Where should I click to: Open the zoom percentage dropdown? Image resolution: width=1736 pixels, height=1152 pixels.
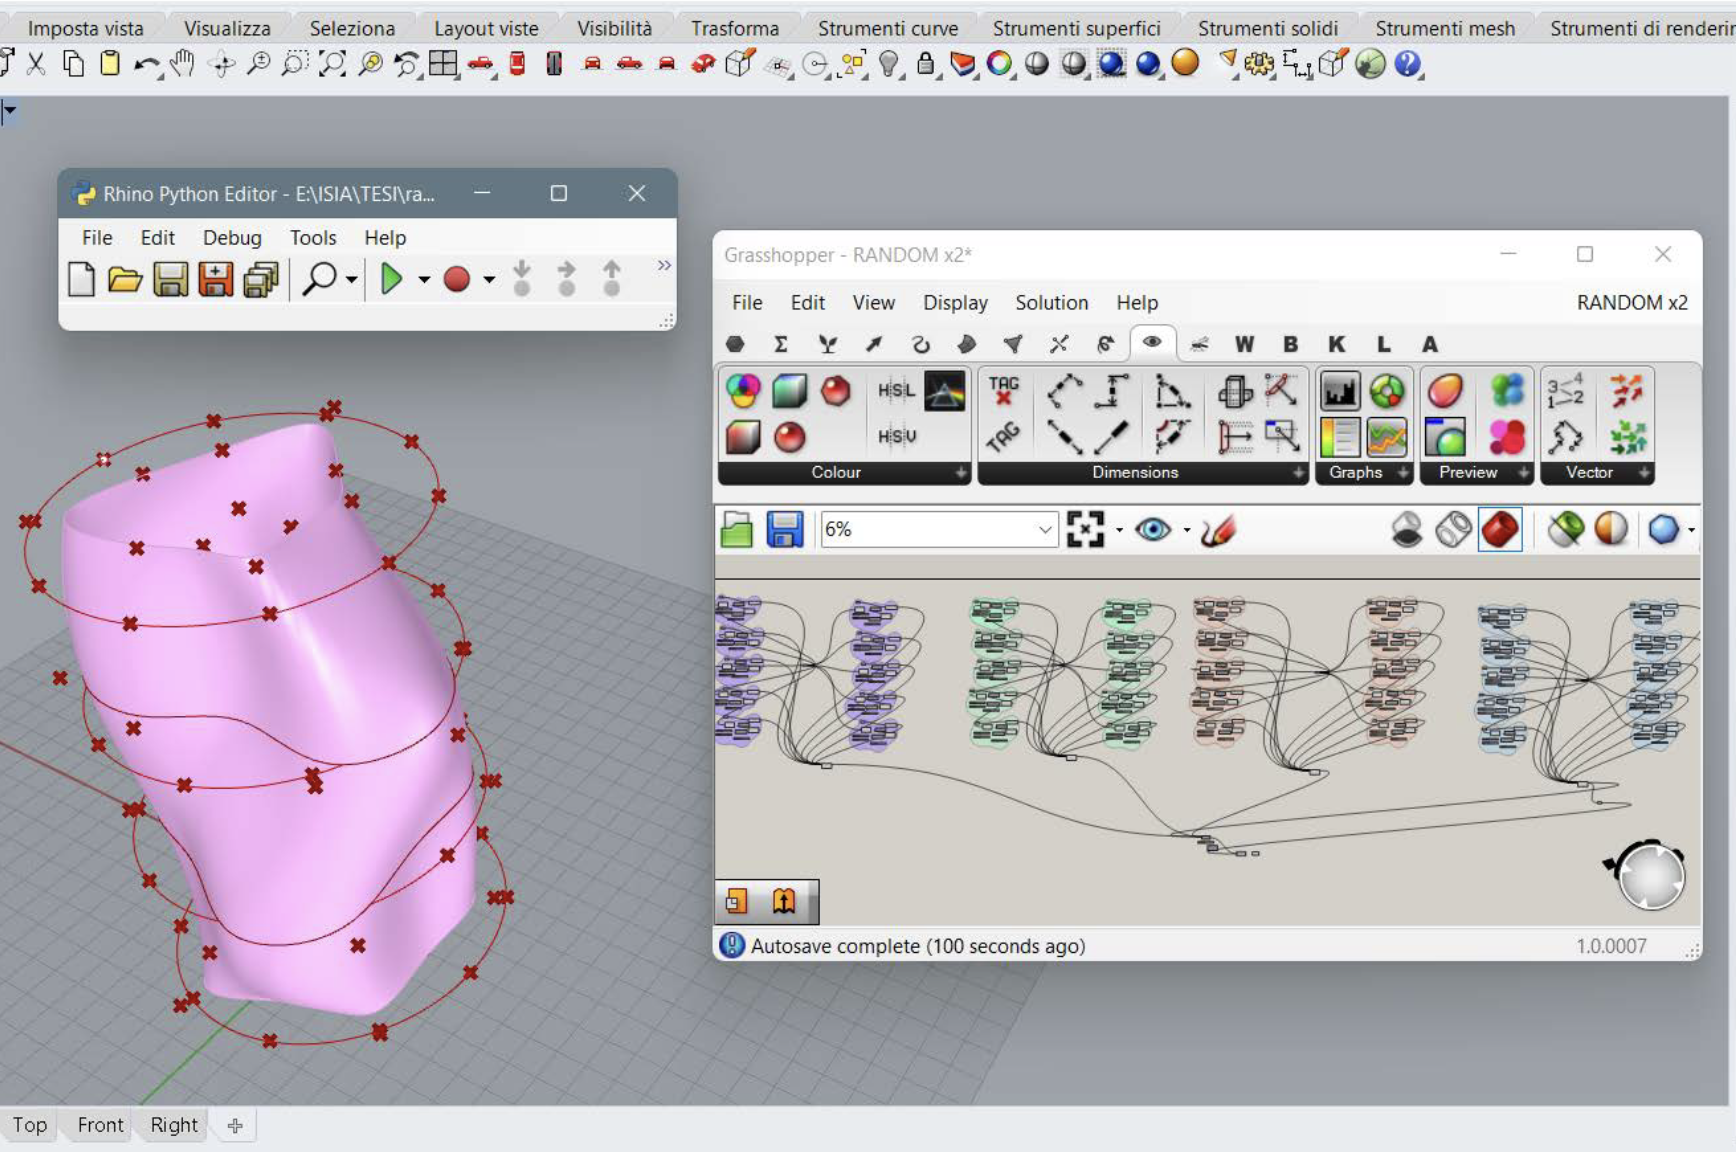pos(1046,530)
